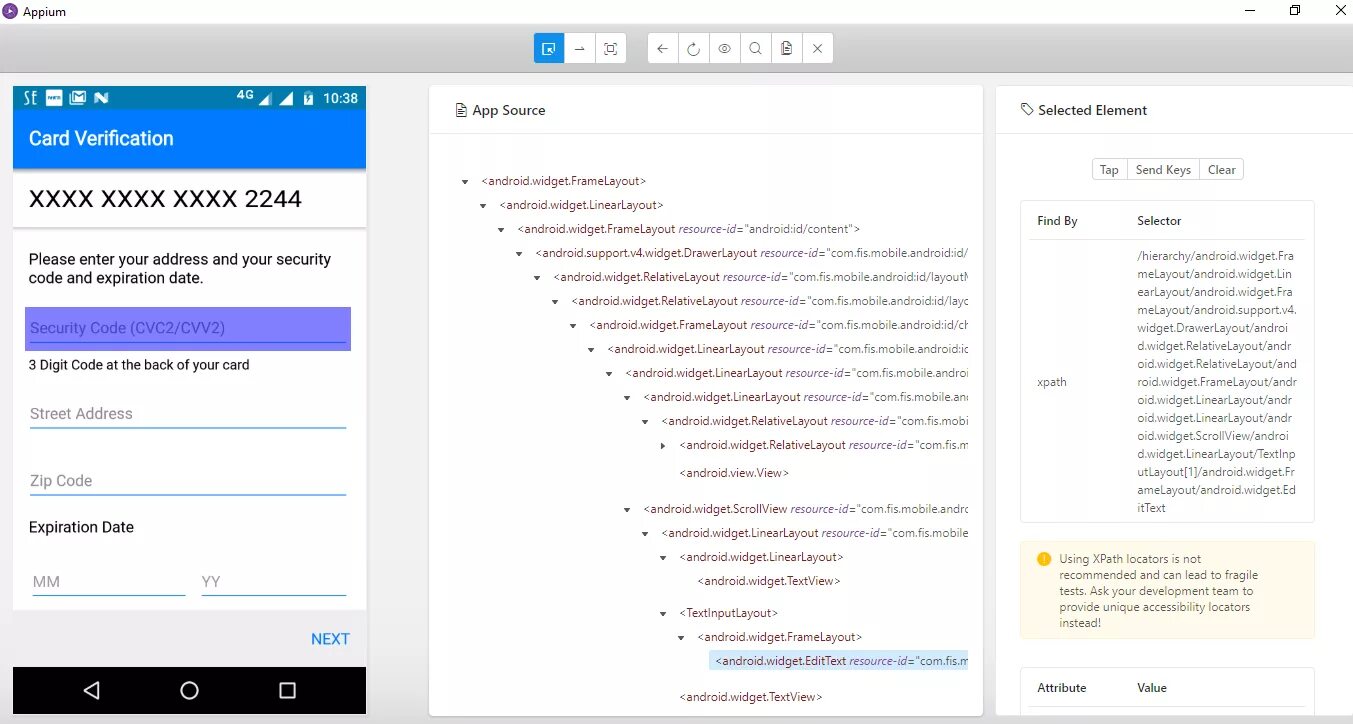Click the XPath warning icon
Screen dimensions: 1353x724
point(1044,559)
